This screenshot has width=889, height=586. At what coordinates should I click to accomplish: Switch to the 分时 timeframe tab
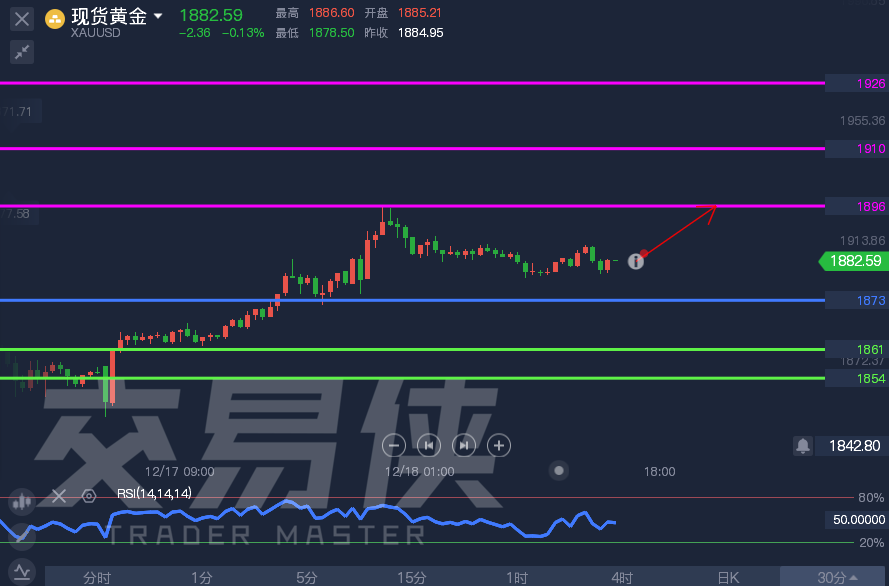(x=97, y=577)
